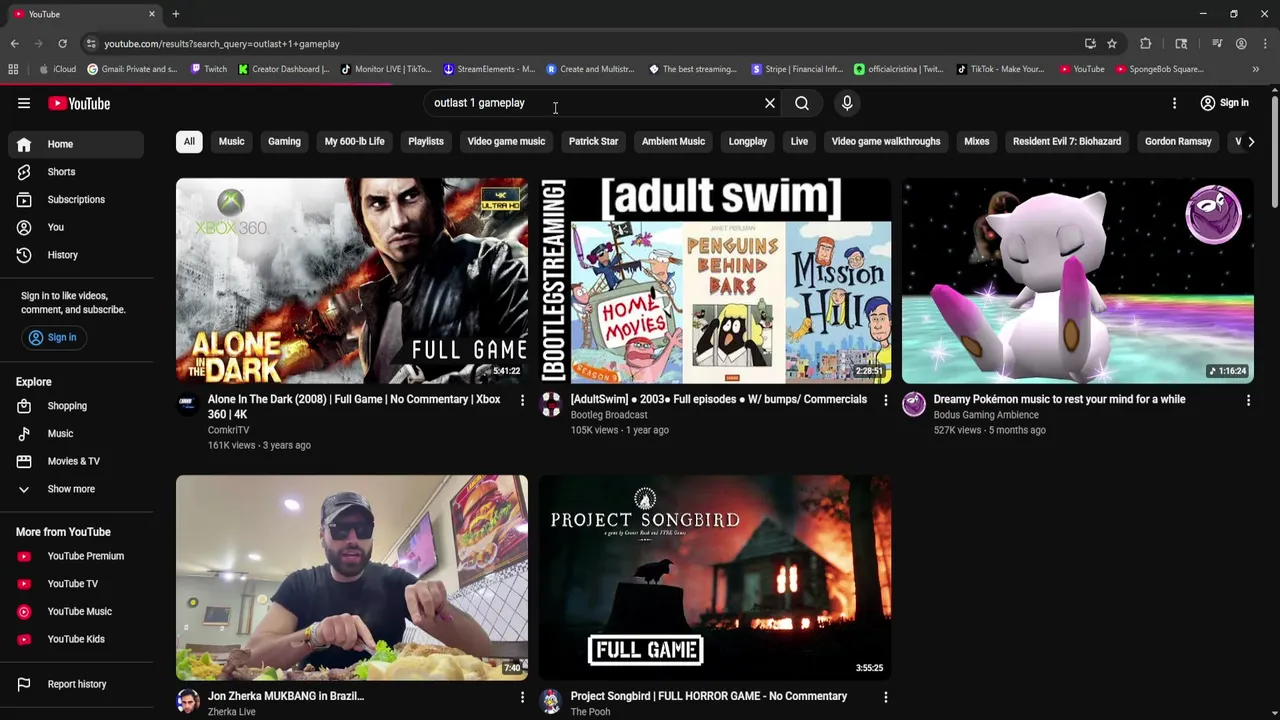The width and height of the screenshot is (1280, 720).
Task: Open the Project Songbird thumbnail
Action: coord(715,578)
